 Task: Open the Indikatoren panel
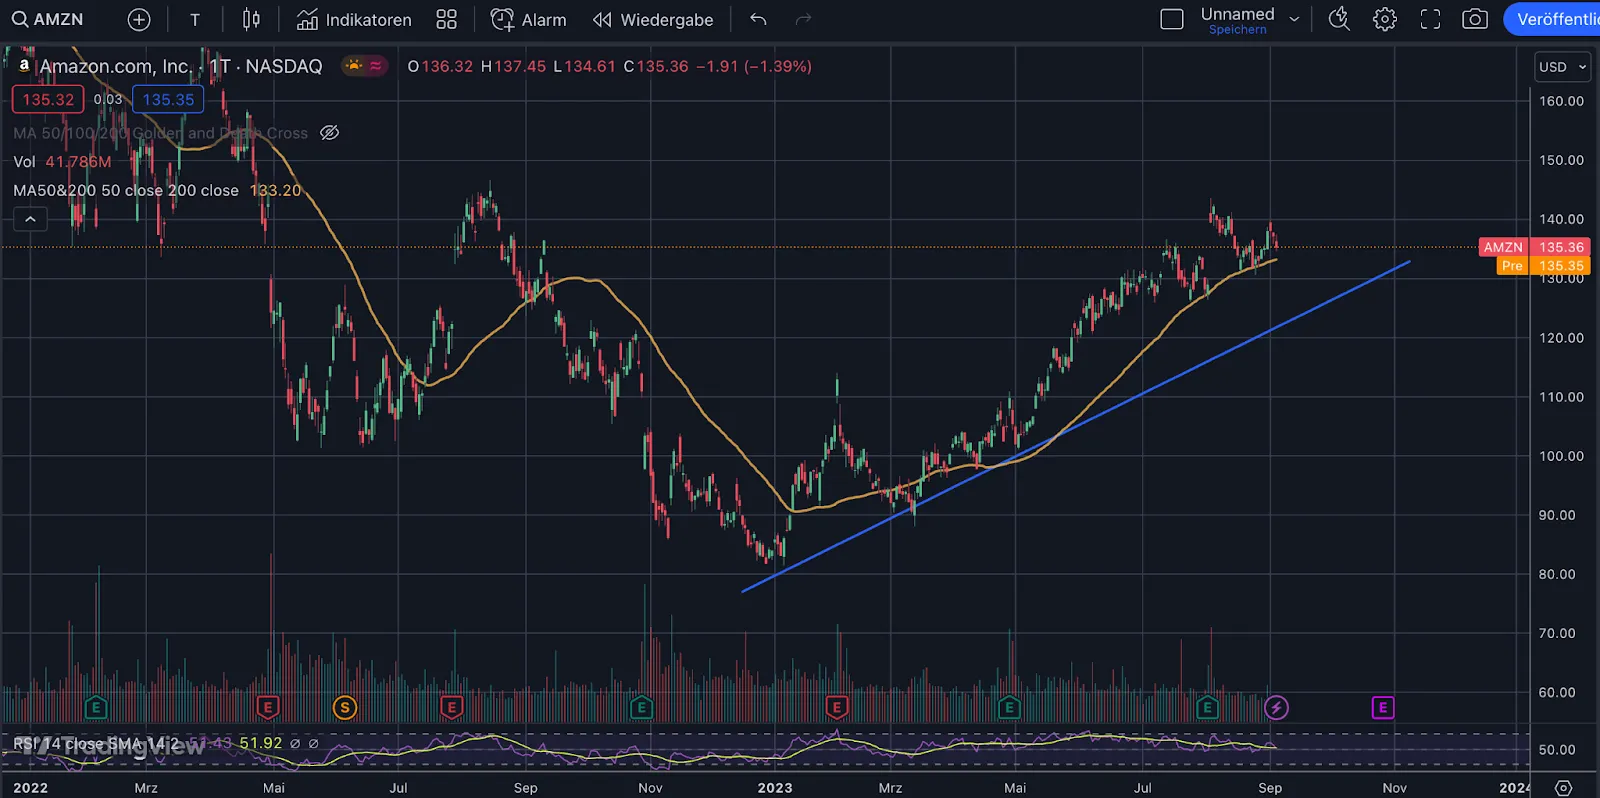point(354,20)
